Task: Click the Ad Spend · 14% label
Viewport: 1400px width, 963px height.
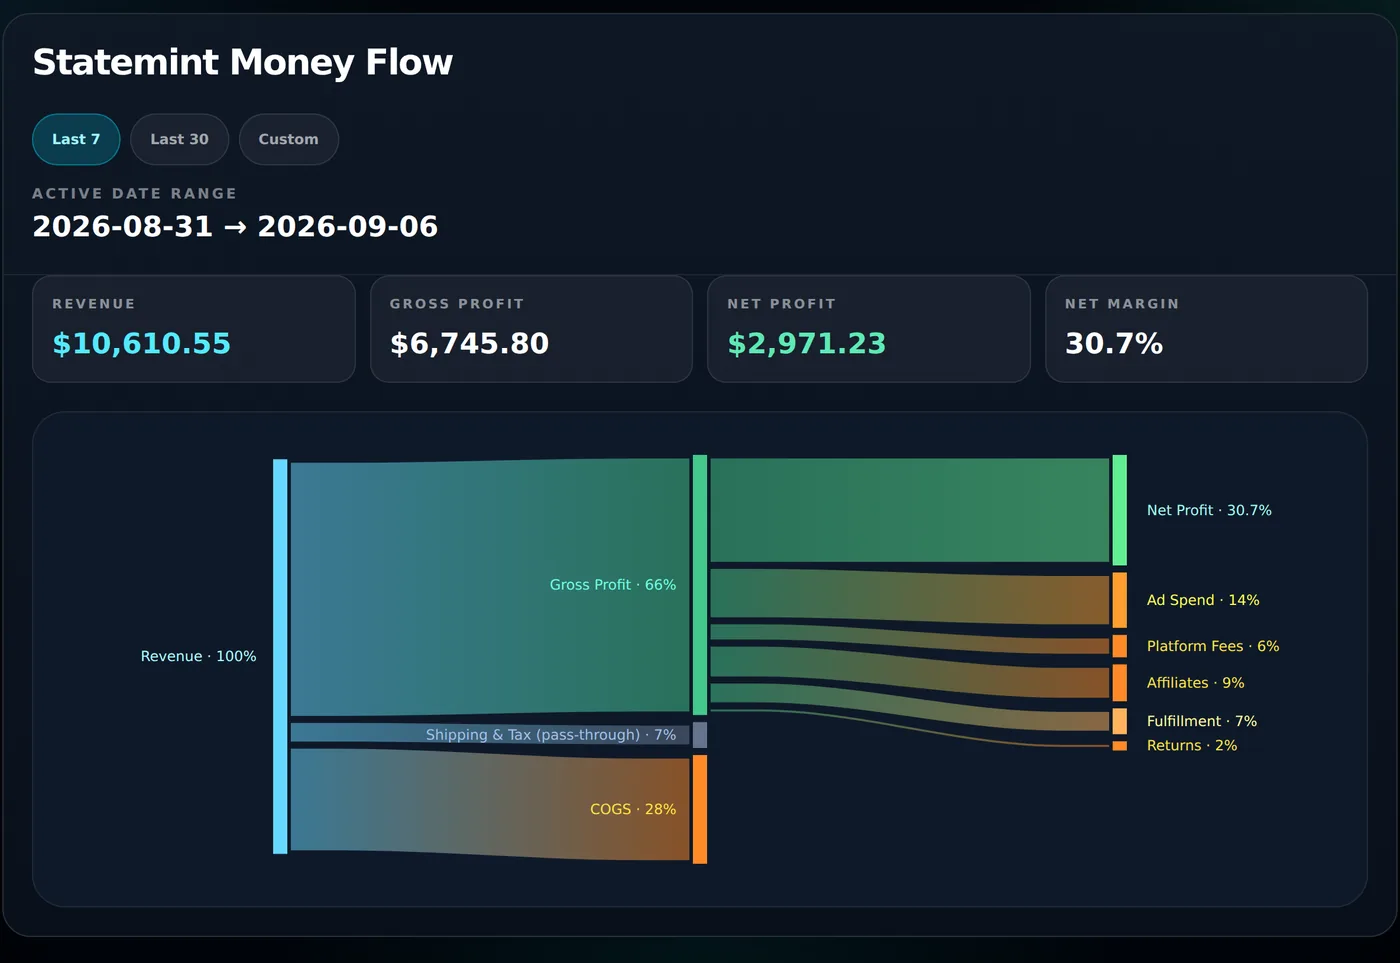Action: 1203,600
